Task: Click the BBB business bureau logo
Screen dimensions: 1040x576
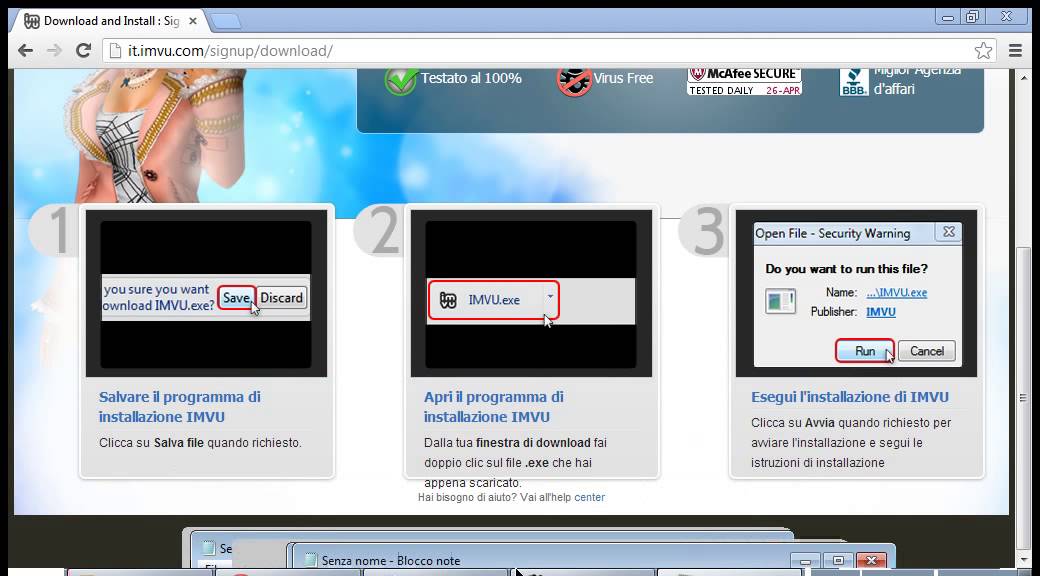Action: pyautogui.click(x=854, y=82)
